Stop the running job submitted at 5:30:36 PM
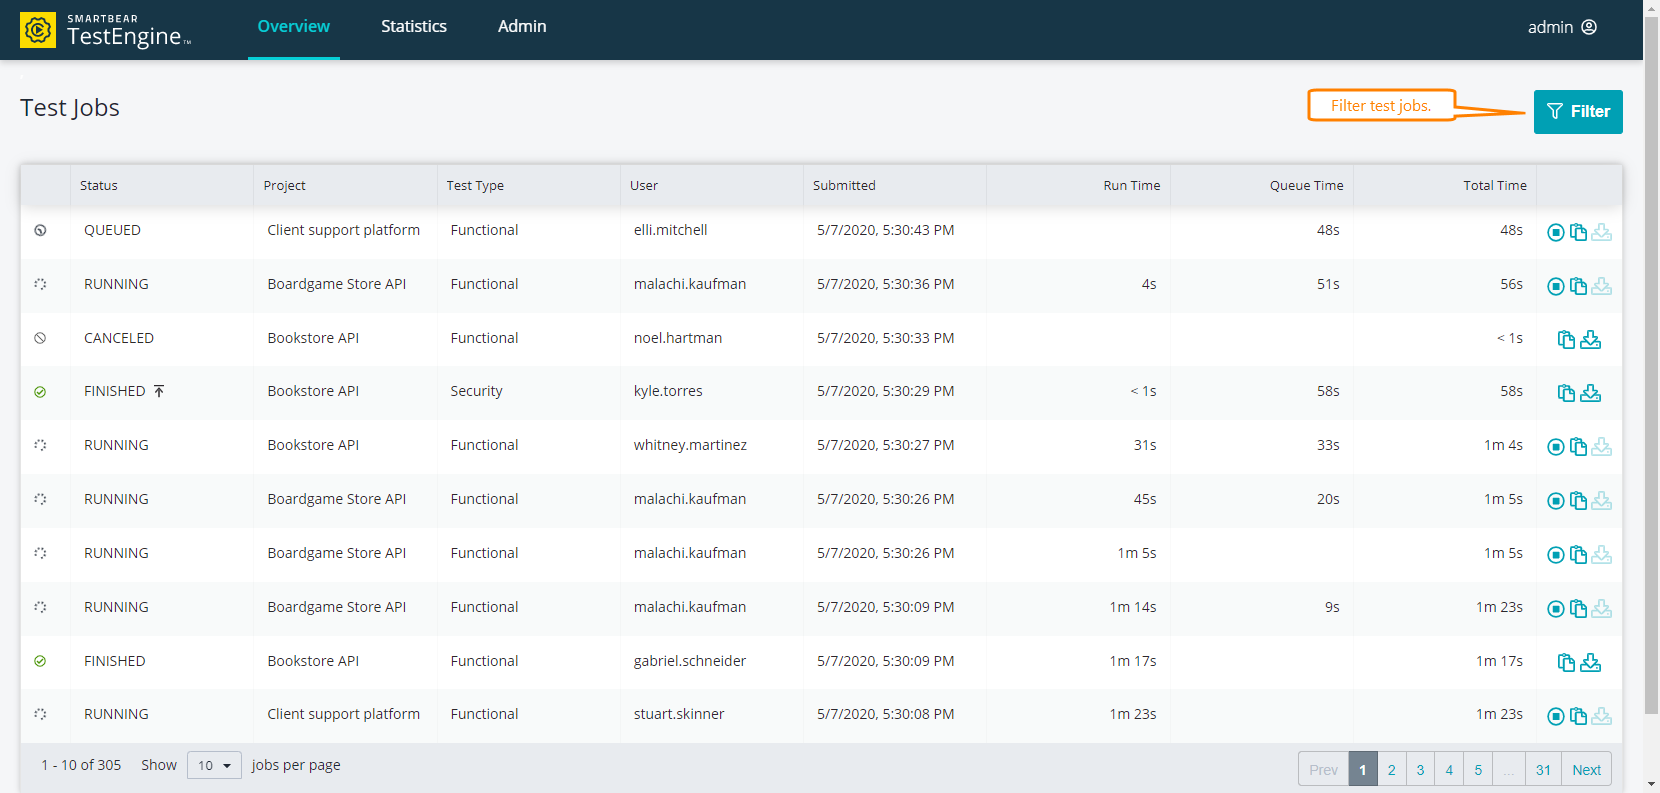 coord(1556,286)
